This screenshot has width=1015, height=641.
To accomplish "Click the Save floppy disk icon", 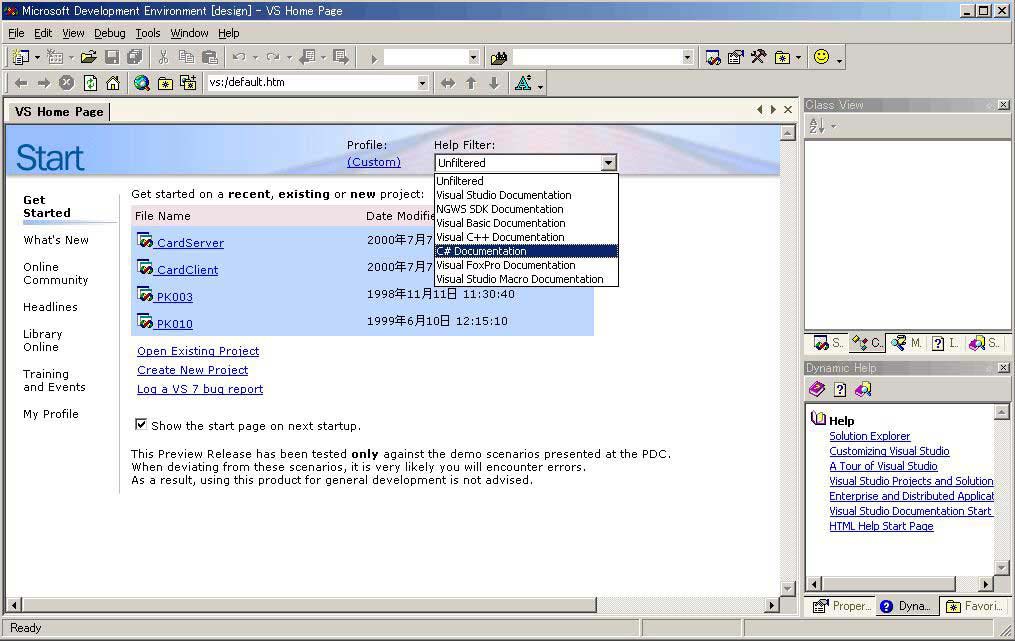I will [x=112, y=57].
